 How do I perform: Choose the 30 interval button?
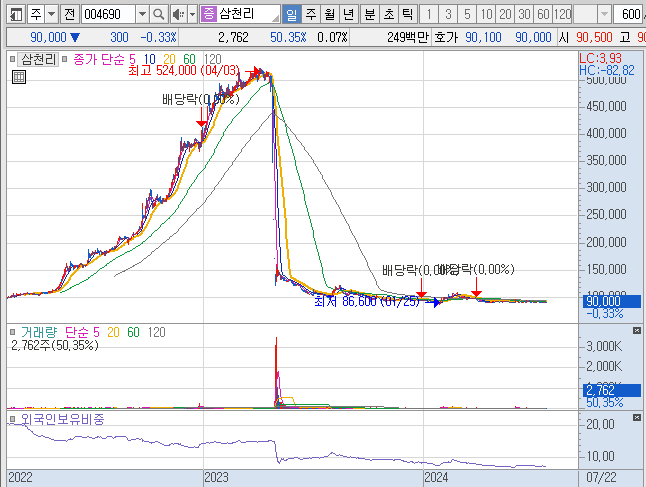(x=524, y=14)
